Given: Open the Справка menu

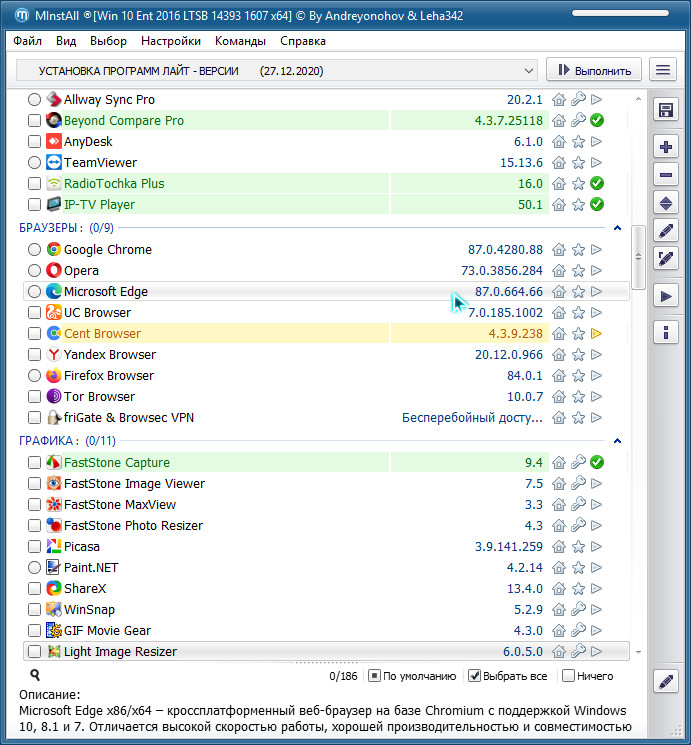Looking at the screenshot, I should [x=303, y=41].
